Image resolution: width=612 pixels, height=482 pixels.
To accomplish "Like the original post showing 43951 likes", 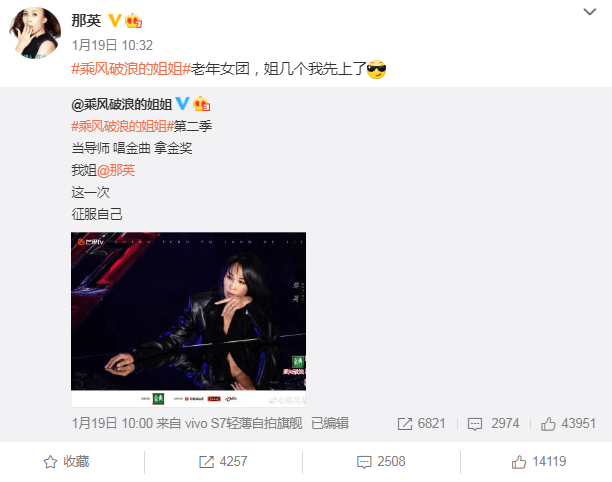I will (568, 423).
